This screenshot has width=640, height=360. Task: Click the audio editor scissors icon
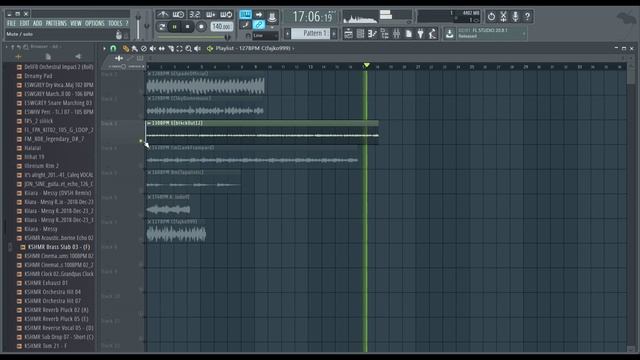pos(504,16)
